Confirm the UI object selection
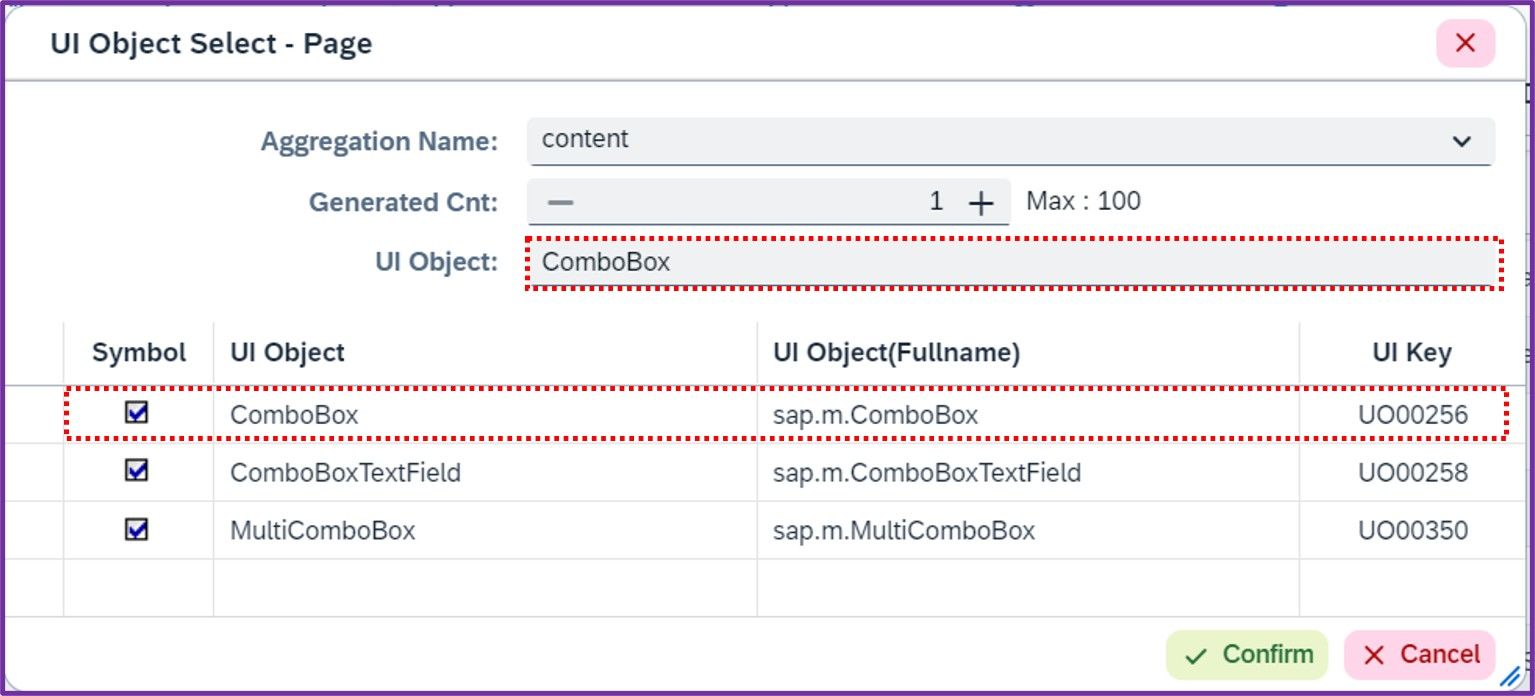Screen dimensions: 1535x696 1247,655
